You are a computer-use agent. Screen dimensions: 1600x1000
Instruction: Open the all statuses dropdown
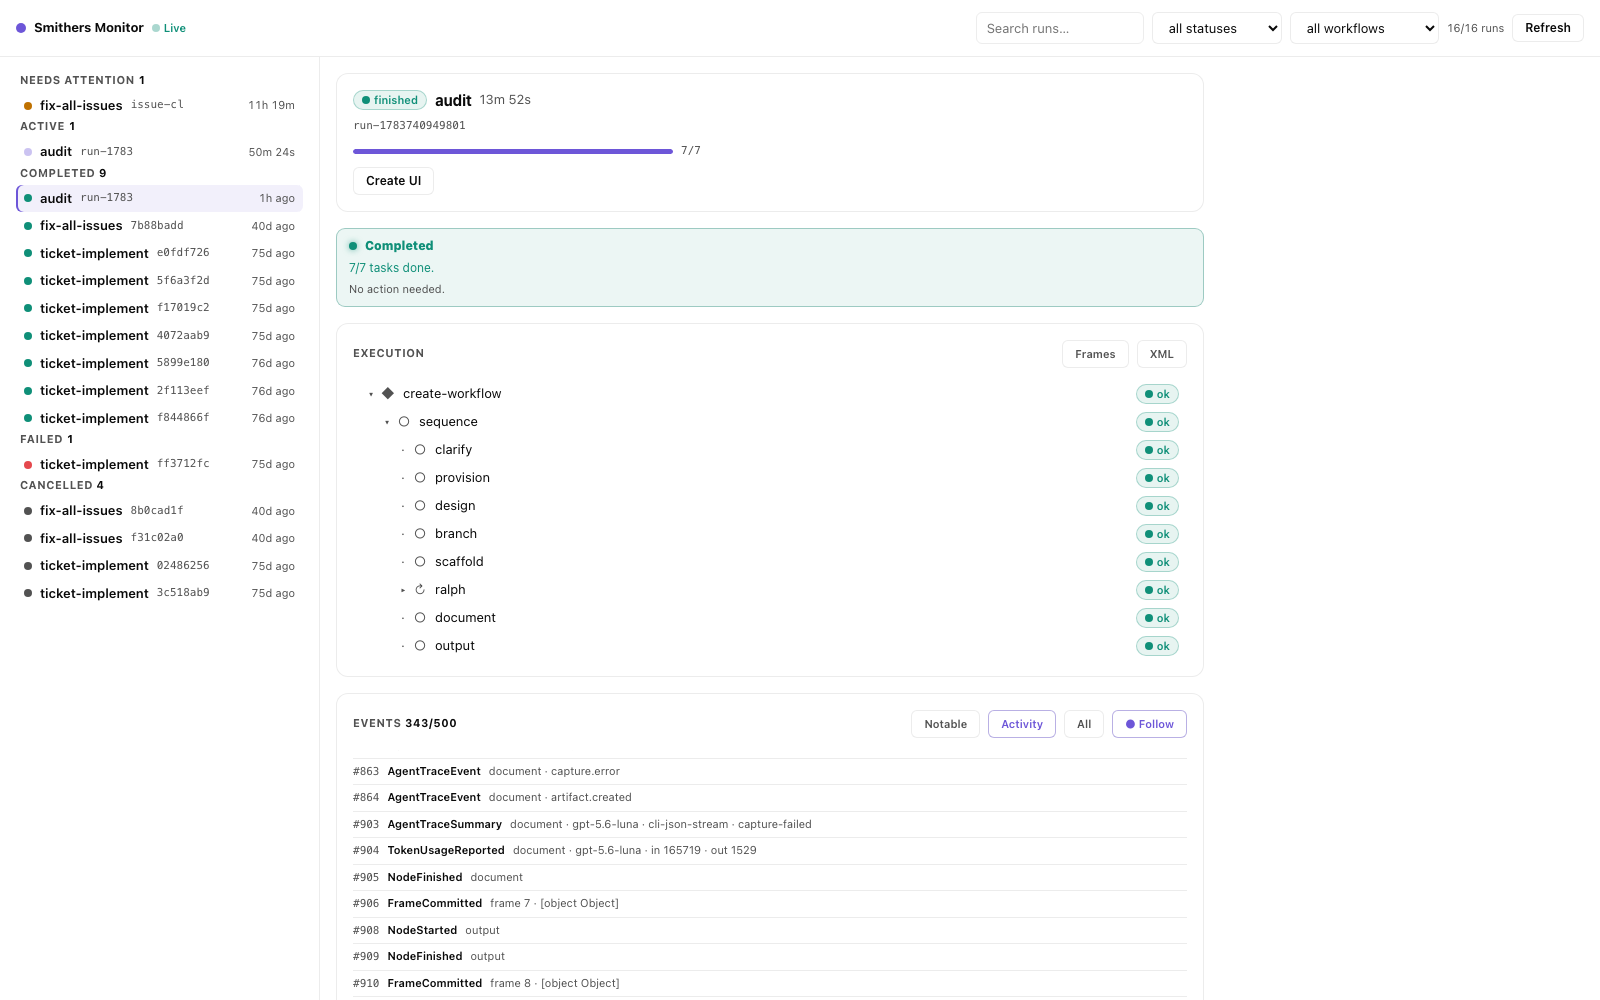coord(1217,28)
